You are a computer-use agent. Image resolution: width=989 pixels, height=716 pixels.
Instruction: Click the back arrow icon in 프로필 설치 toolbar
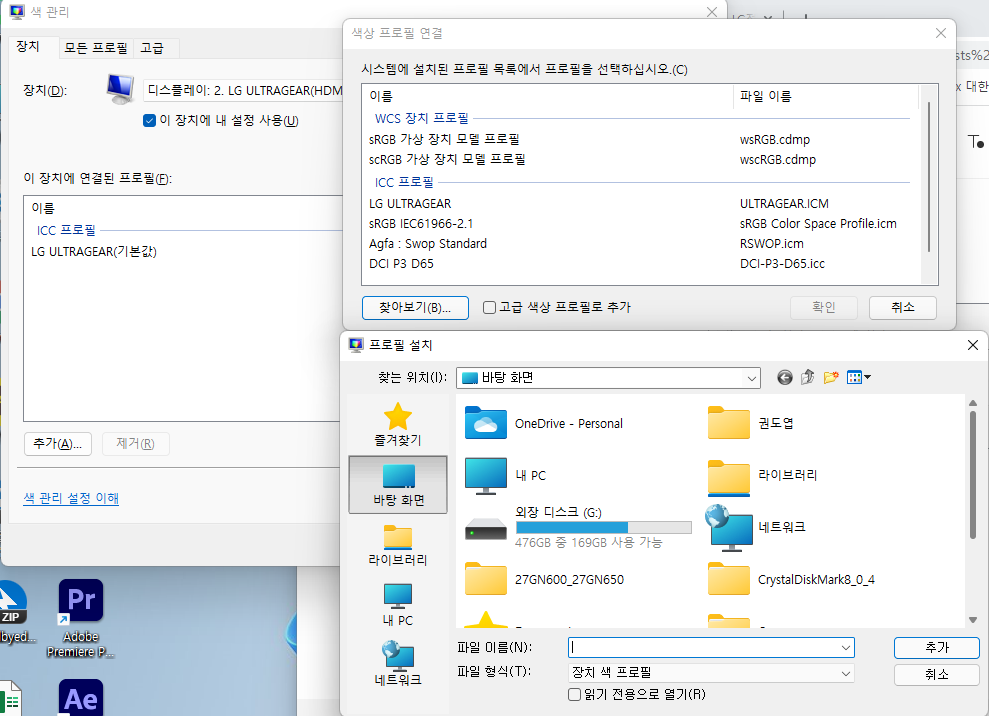tap(784, 377)
